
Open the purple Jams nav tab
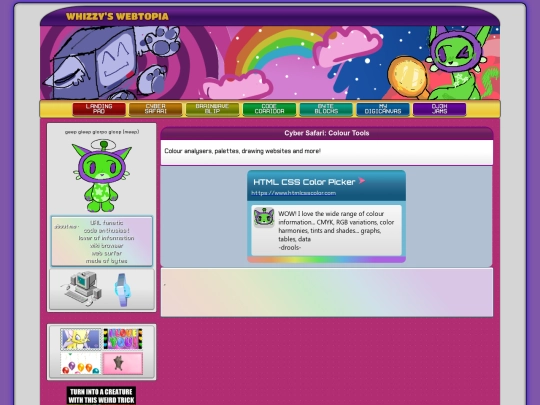coord(439,109)
